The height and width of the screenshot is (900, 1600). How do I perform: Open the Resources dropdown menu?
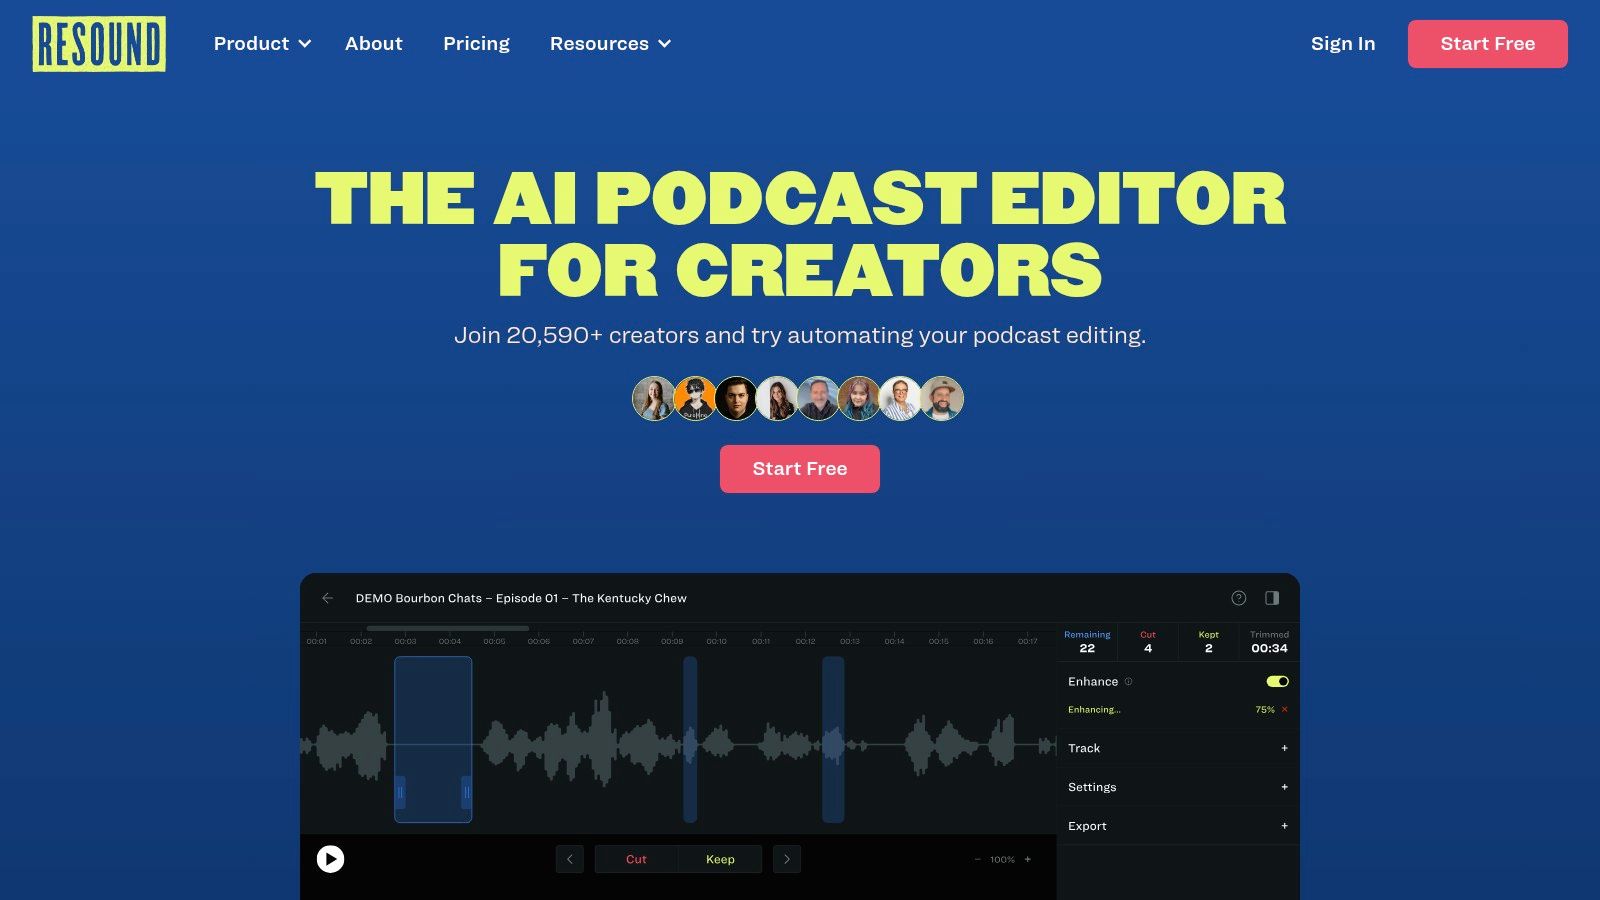610,44
